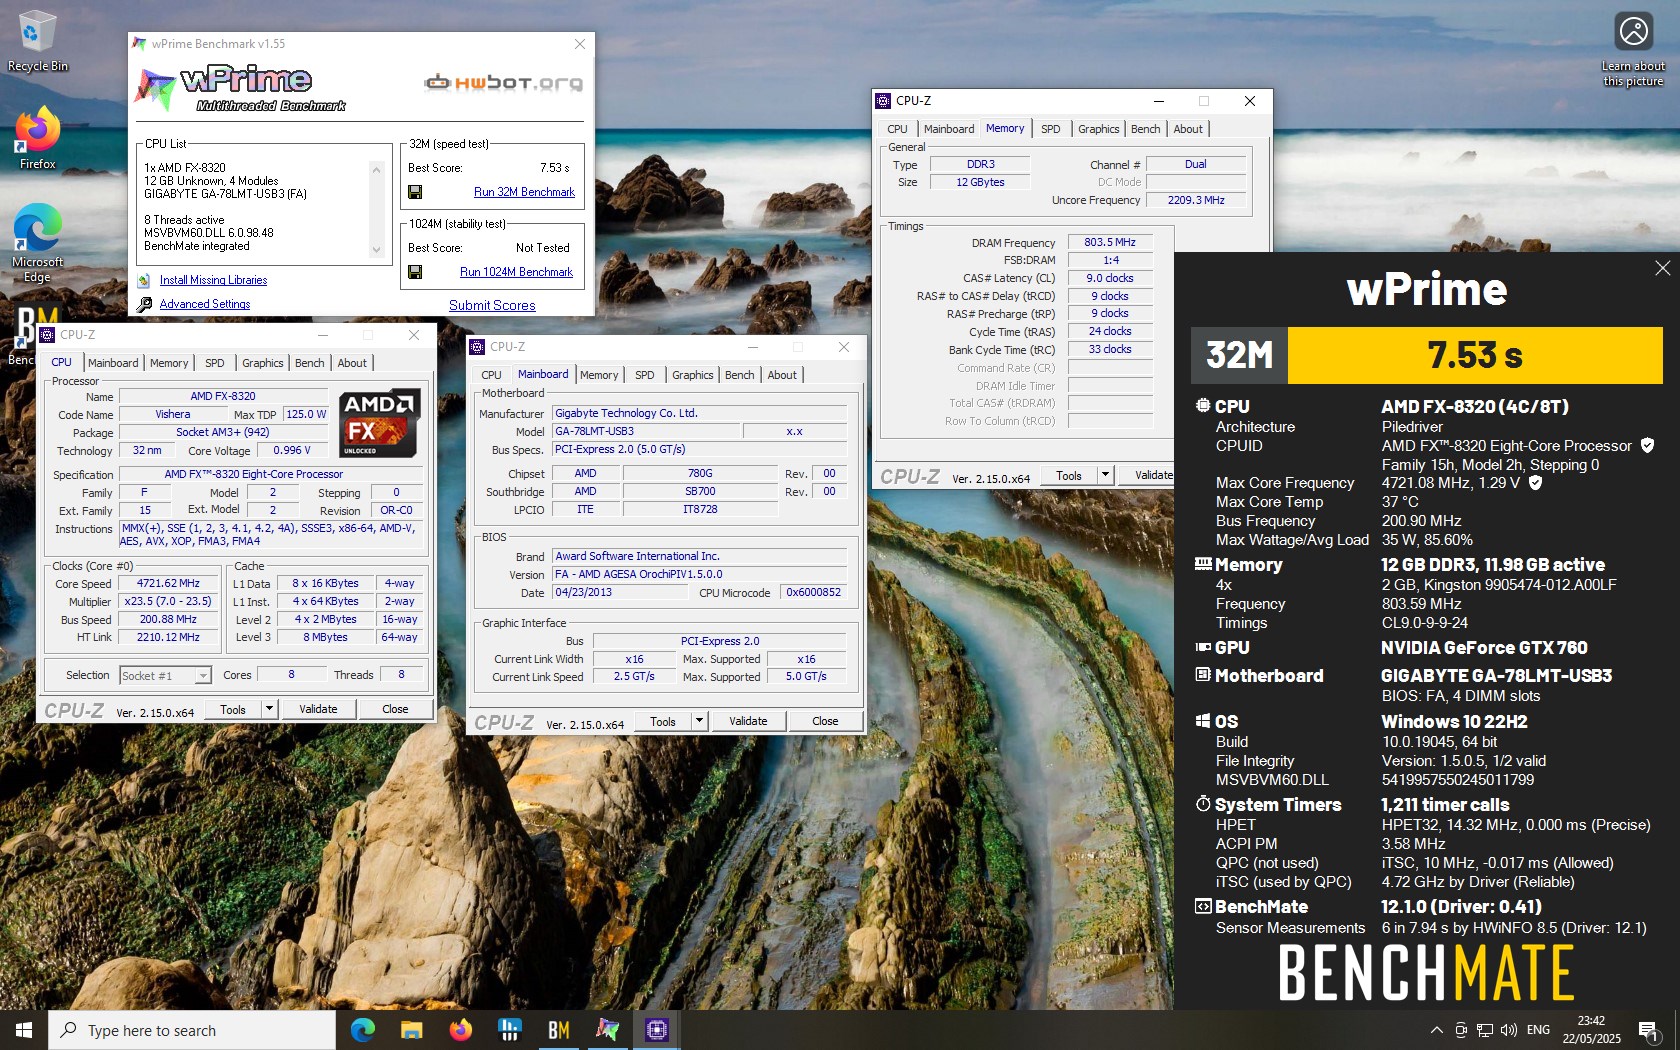Select the About tab in Mainboard window
This screenshot has height=1050, width=1680.
782,375
